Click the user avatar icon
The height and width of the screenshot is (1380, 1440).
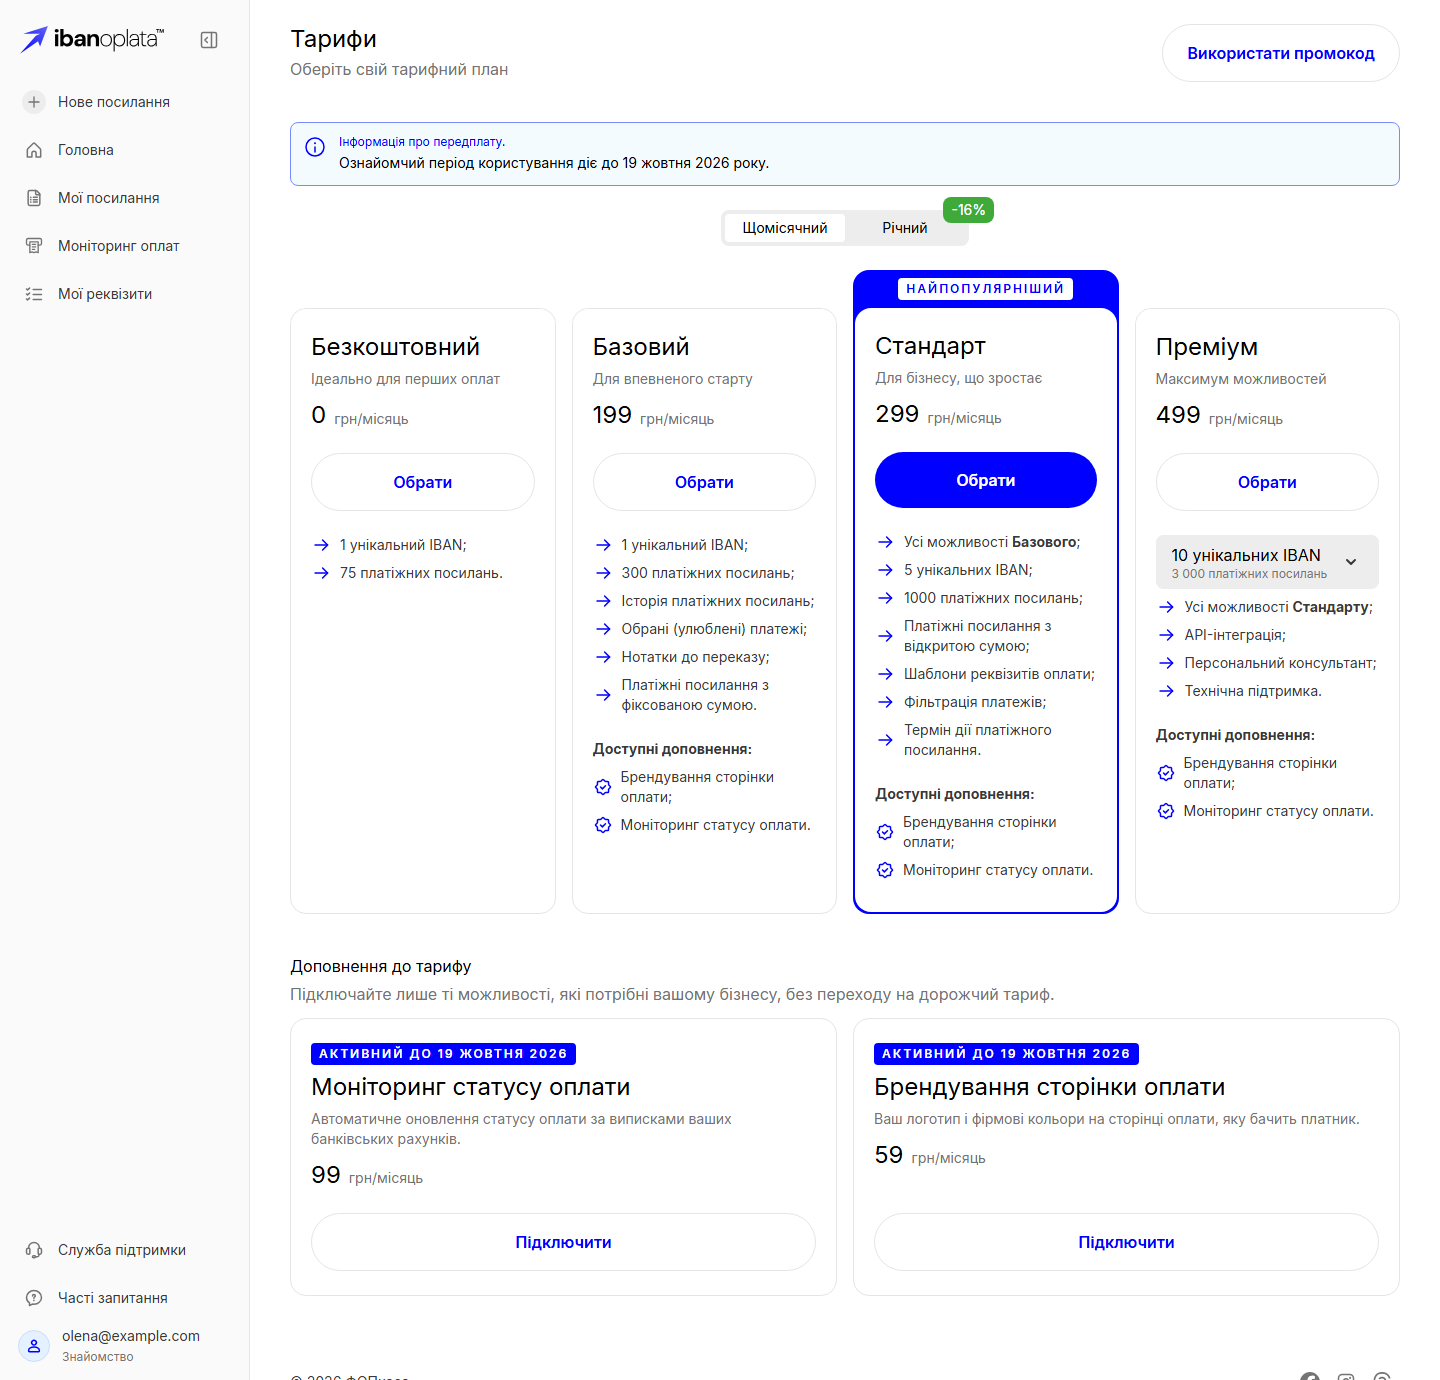[x=34, y=1346]
